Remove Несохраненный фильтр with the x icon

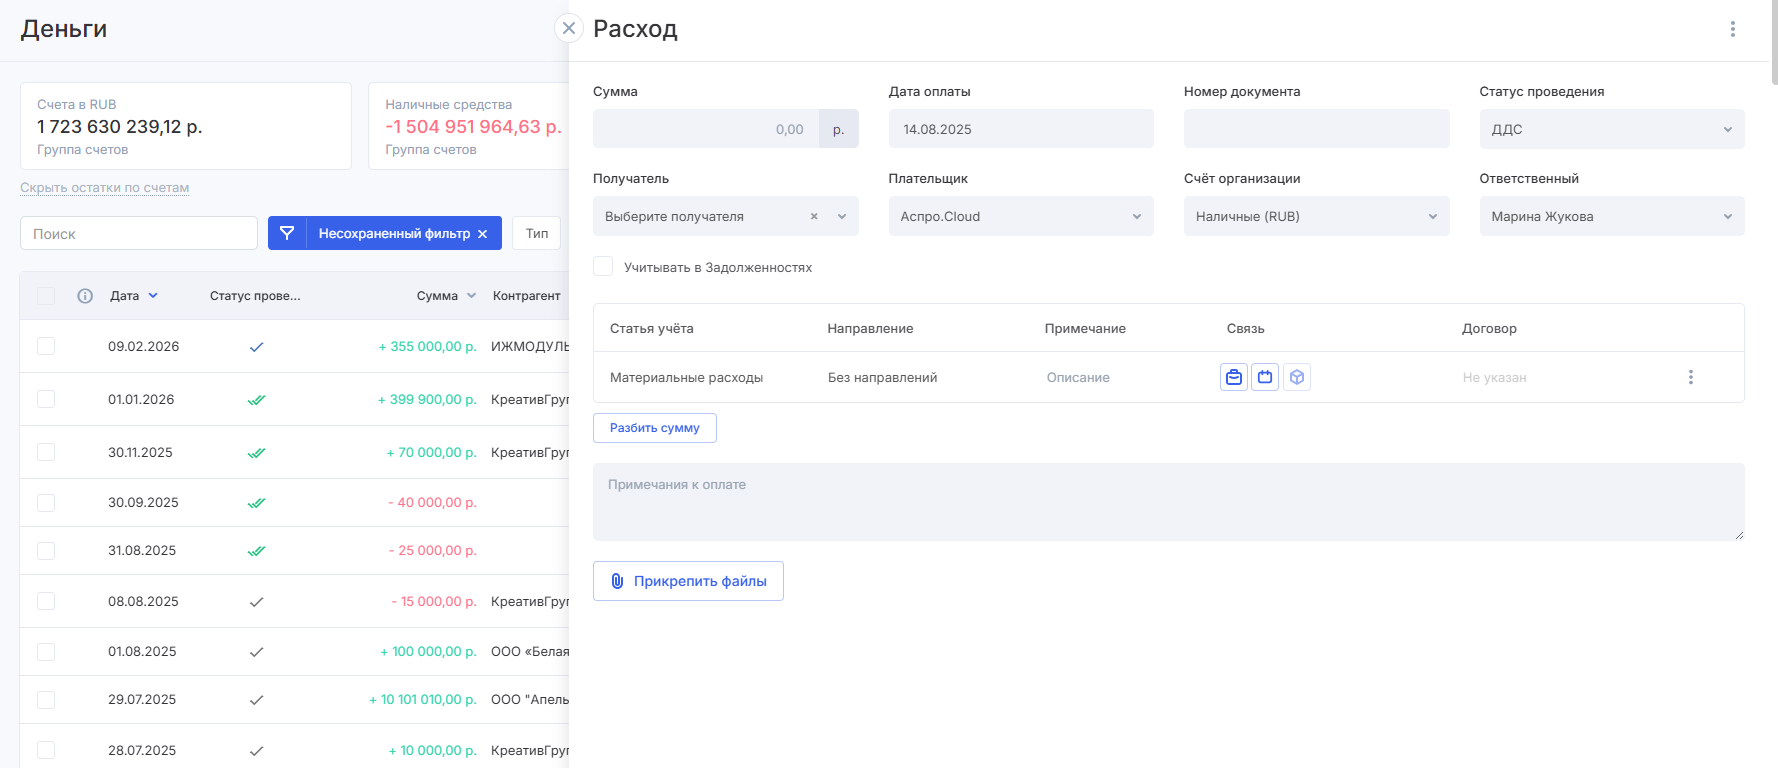point(483,234)
